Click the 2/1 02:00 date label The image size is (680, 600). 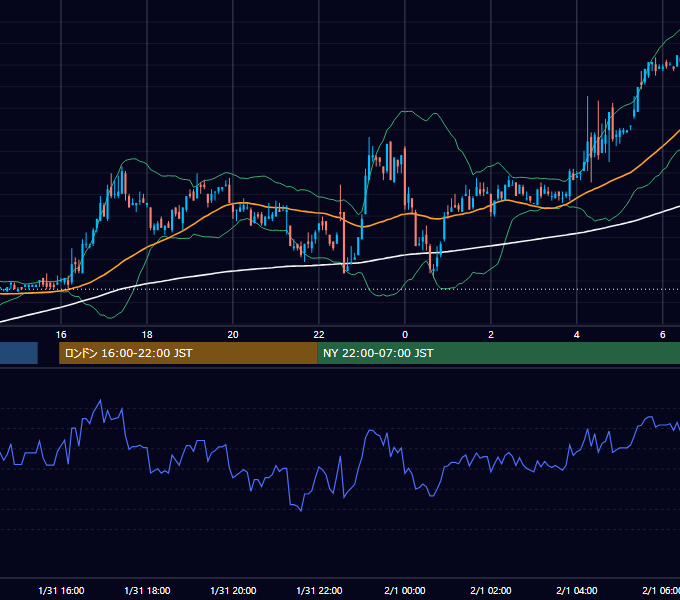pyautogui.click(x=490, y=590)
